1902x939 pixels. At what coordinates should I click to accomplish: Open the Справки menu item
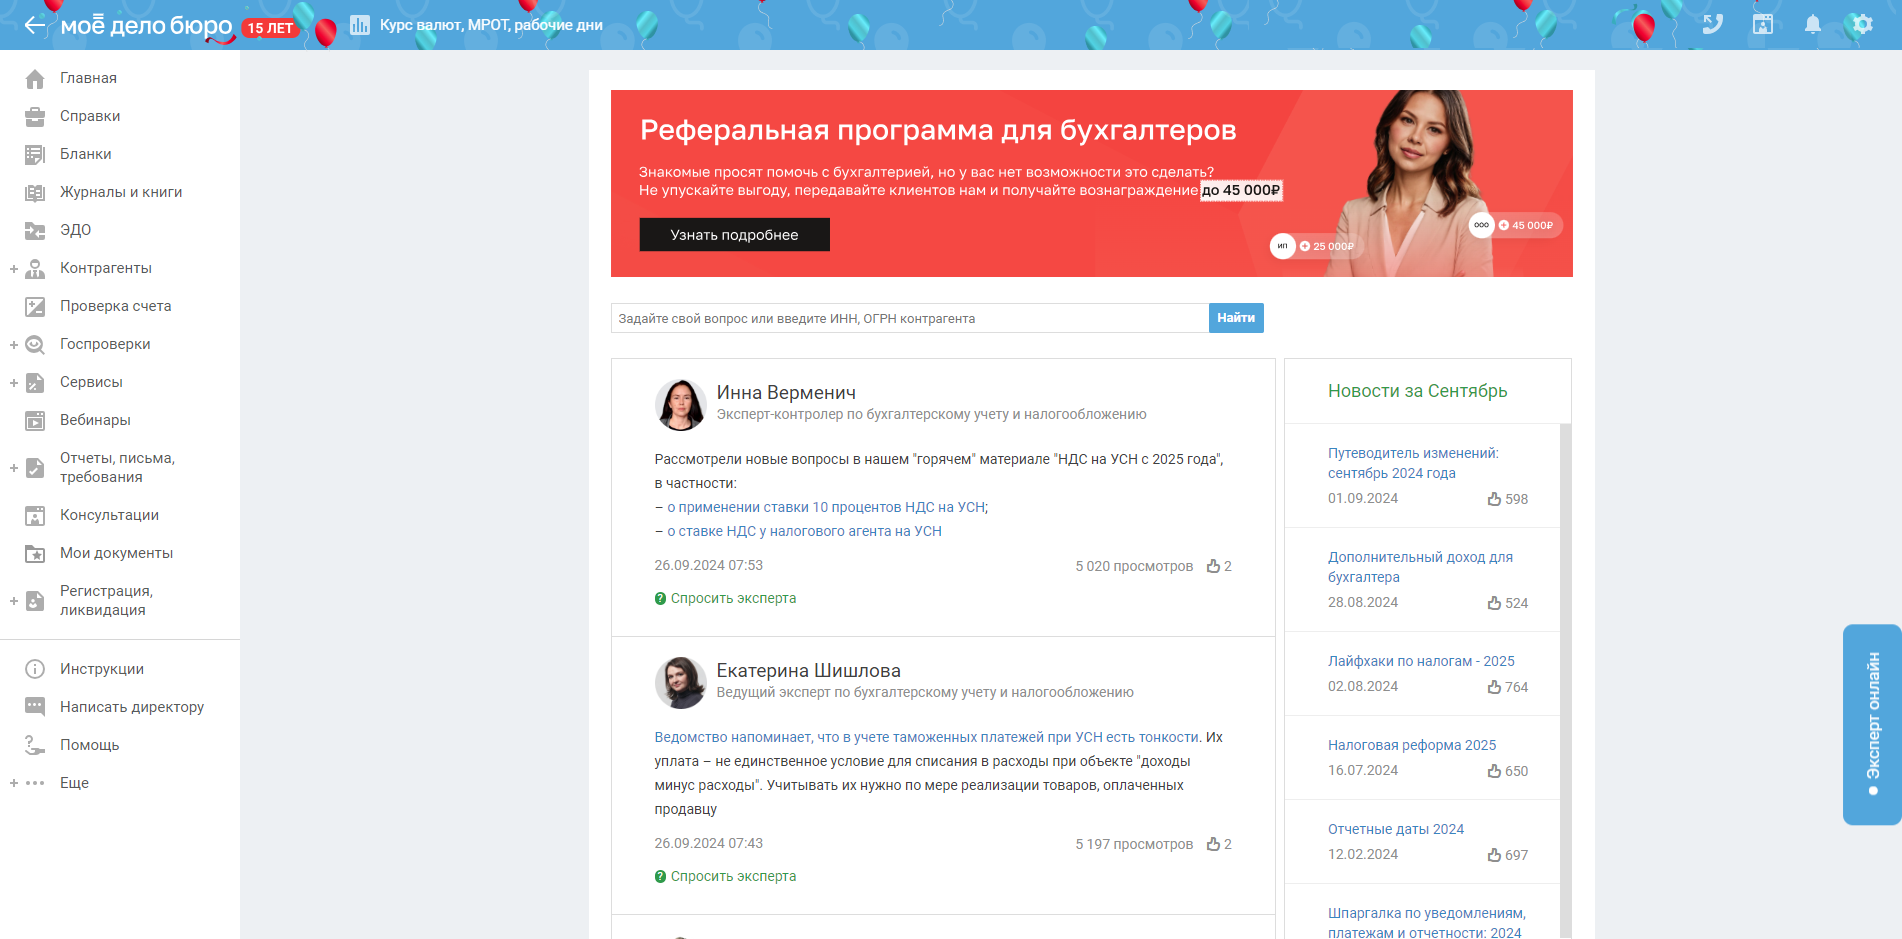90,116
